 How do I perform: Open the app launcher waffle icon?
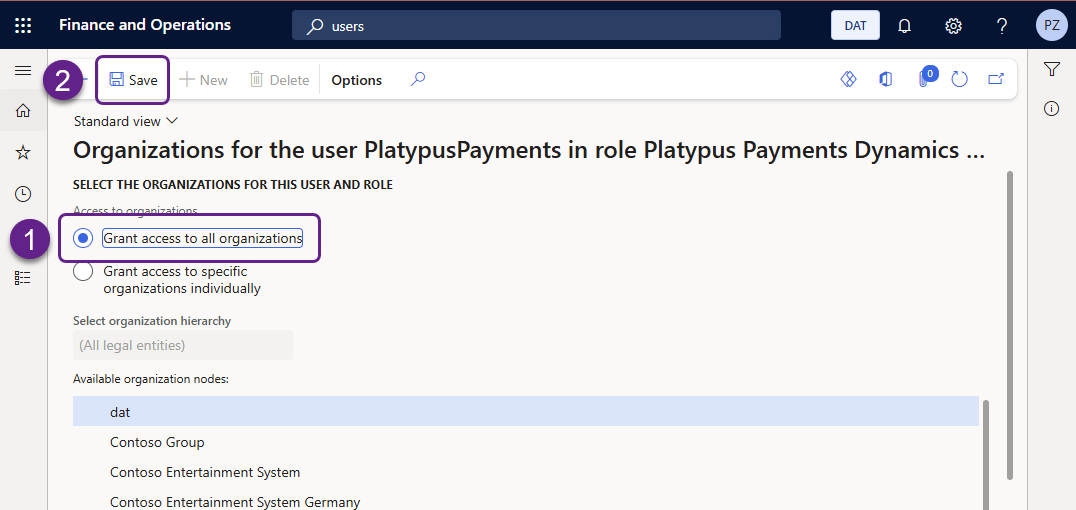[x=23, y=25]
